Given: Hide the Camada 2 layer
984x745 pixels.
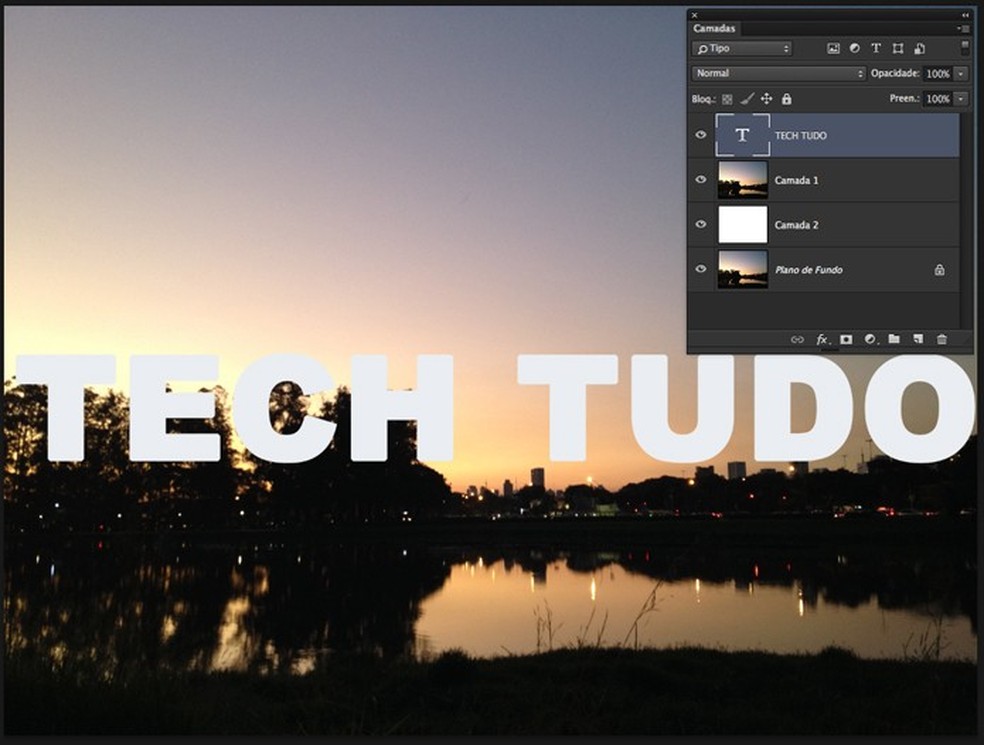Looking at the screenshot, I should (x=701, y=224).
